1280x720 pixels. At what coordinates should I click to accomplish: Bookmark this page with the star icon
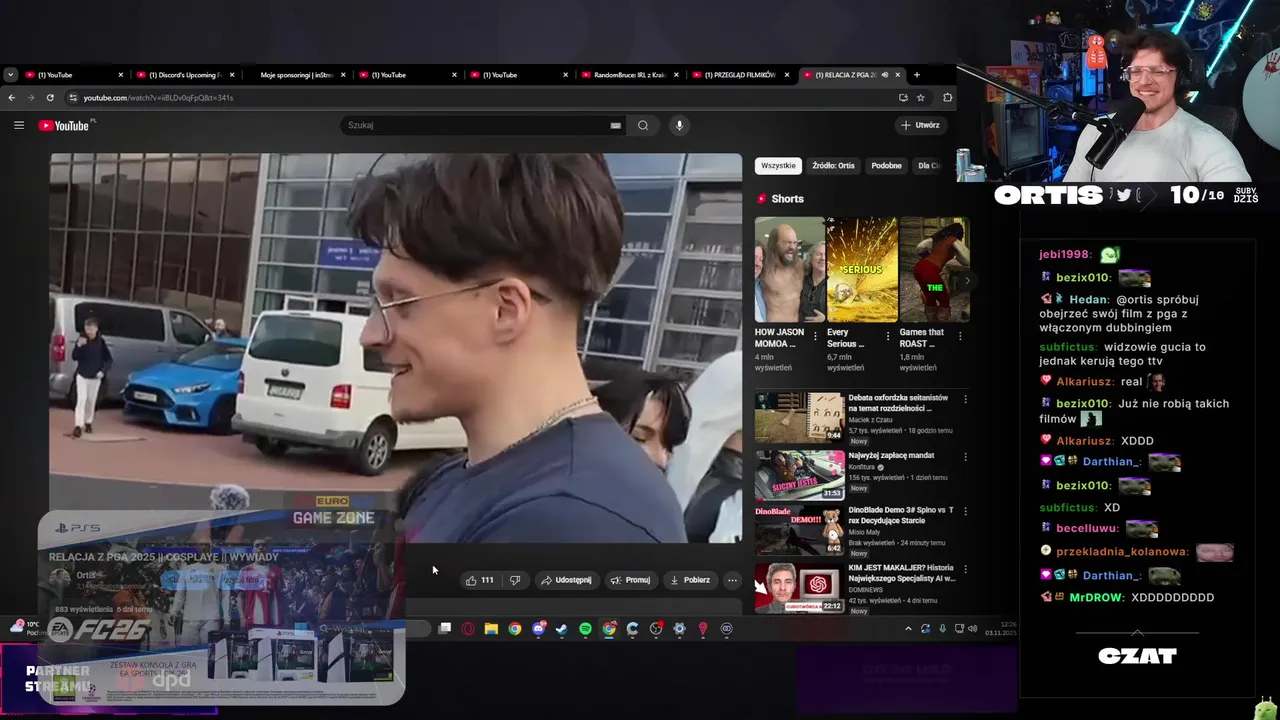click(x=921, y=97)
